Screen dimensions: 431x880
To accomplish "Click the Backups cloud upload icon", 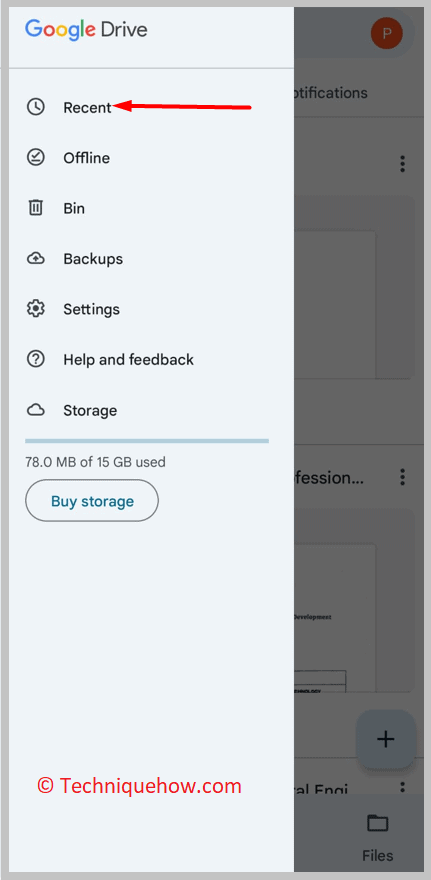I will tap(36, 259).
